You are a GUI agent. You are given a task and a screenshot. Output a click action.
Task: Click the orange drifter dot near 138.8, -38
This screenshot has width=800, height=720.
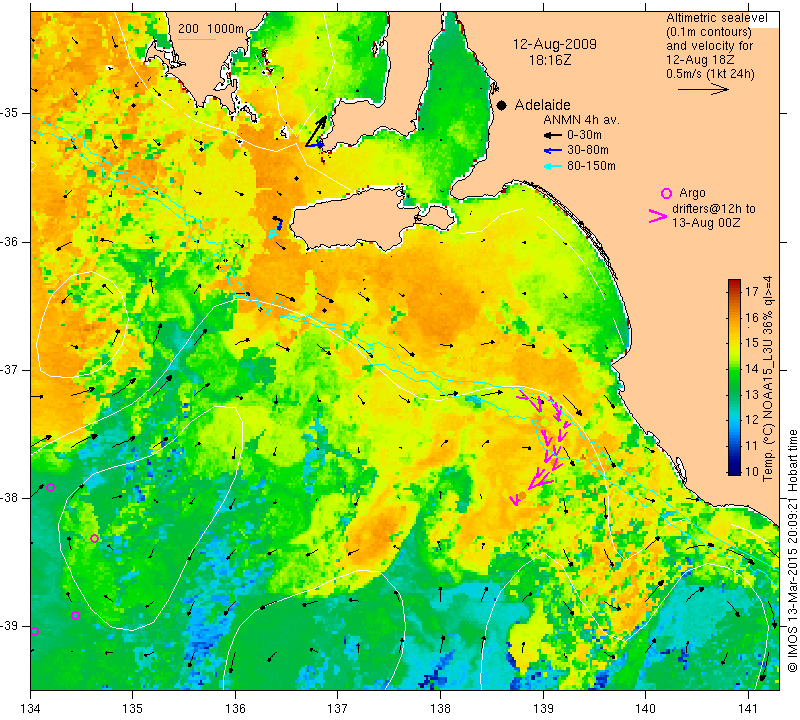[x=522, y=495]
